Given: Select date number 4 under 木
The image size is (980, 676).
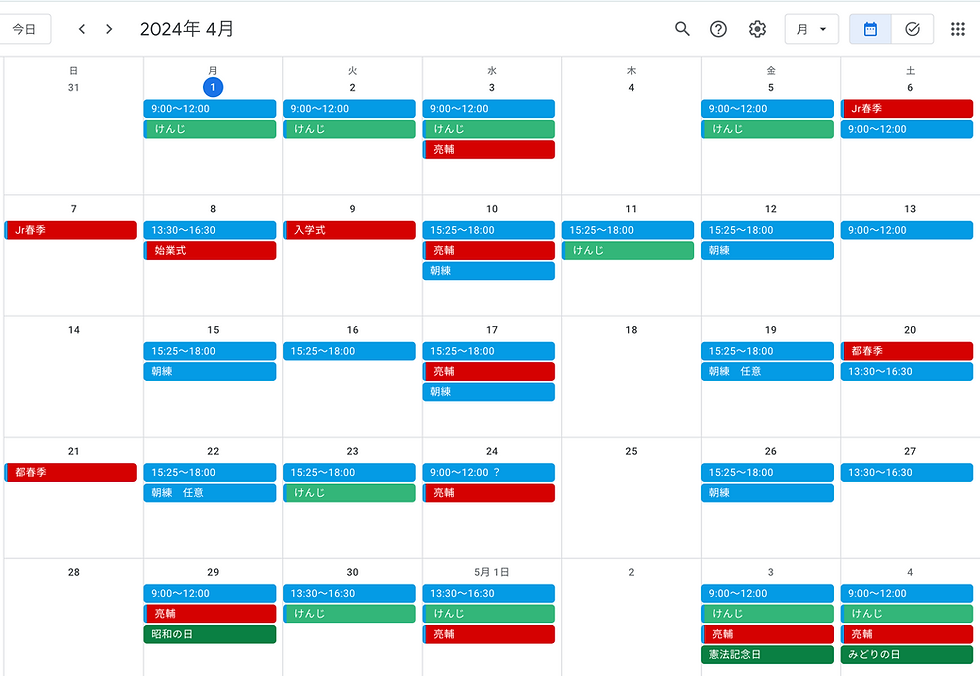Looking at the screenshot, I should [631, 87].
